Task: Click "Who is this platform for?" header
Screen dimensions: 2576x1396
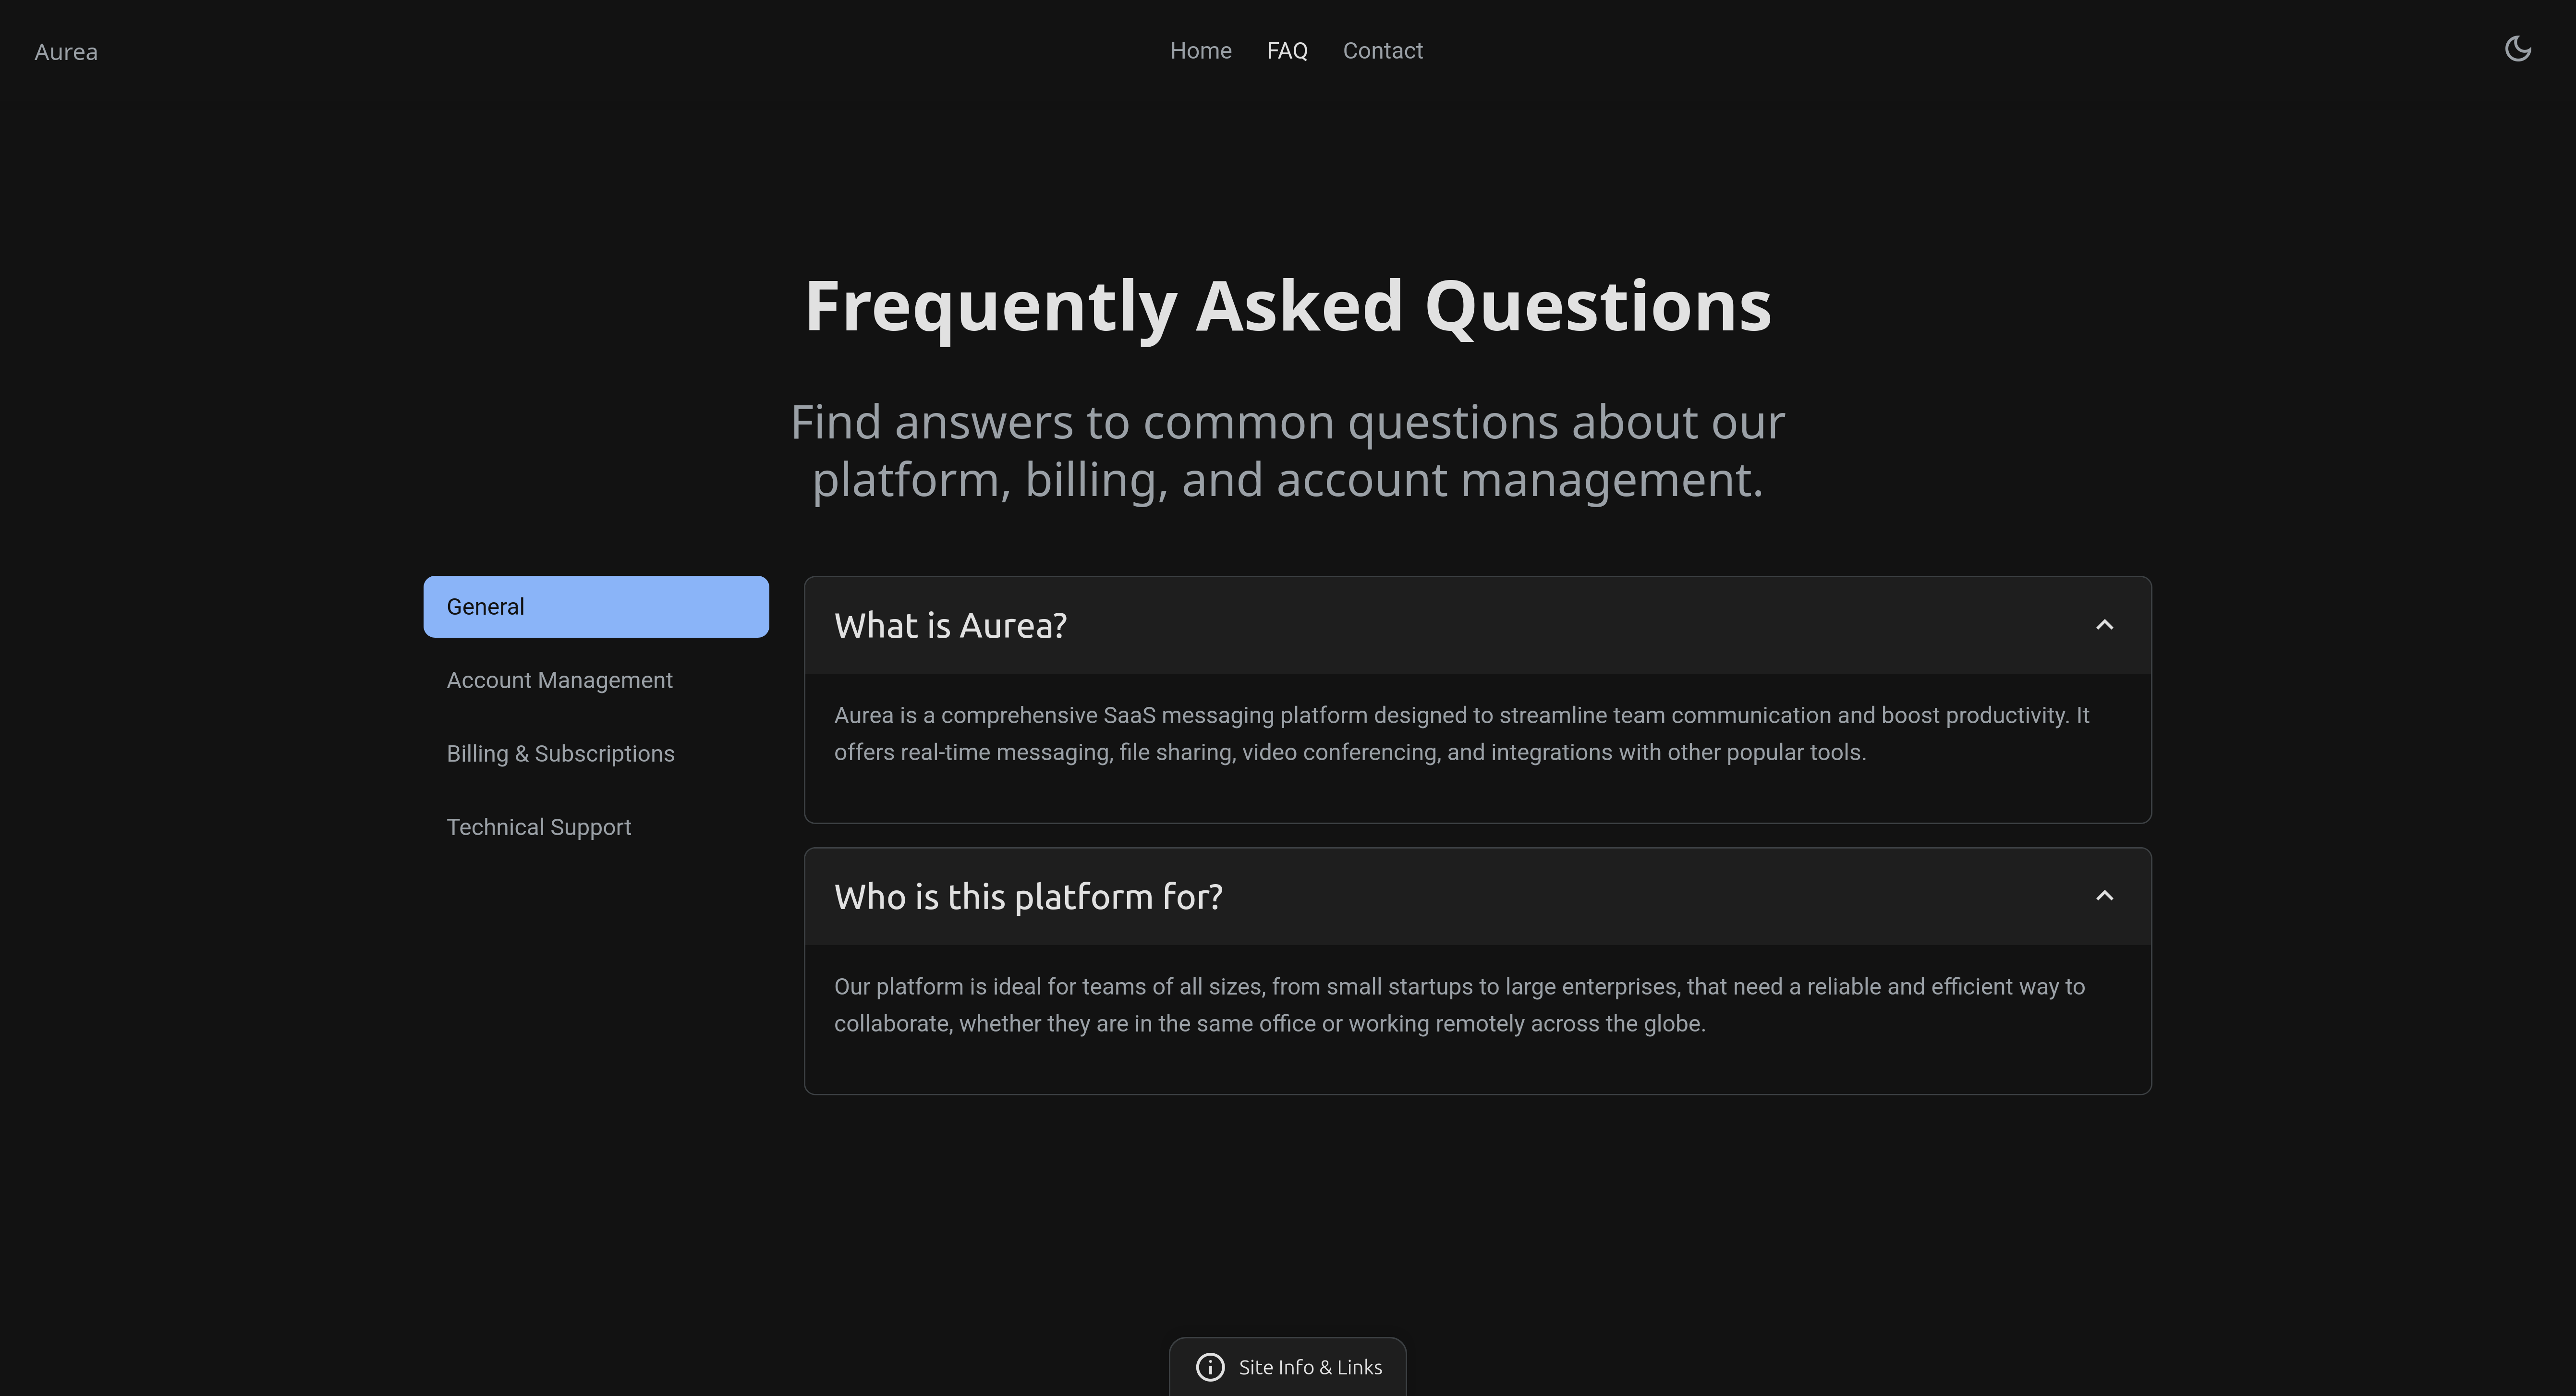Action: [x=1028, y=897]
